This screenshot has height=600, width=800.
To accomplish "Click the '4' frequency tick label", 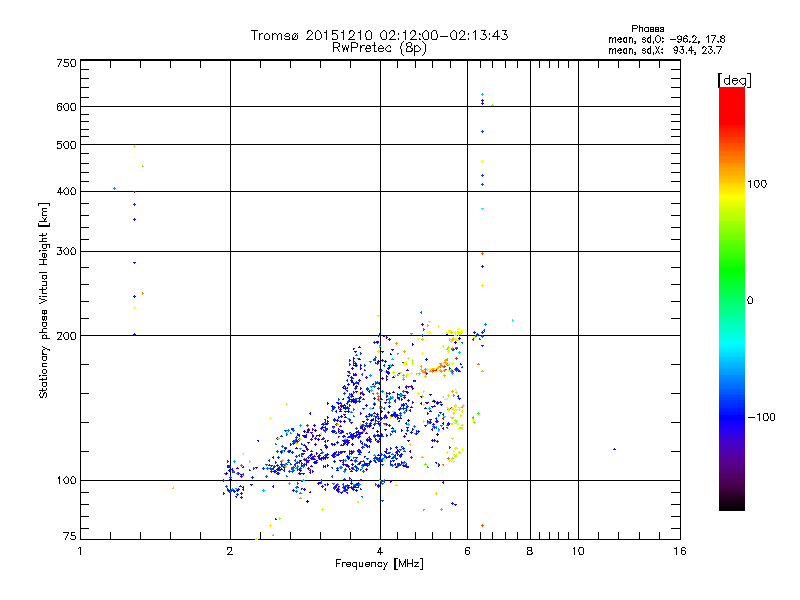I will click(x=380, y=551).
